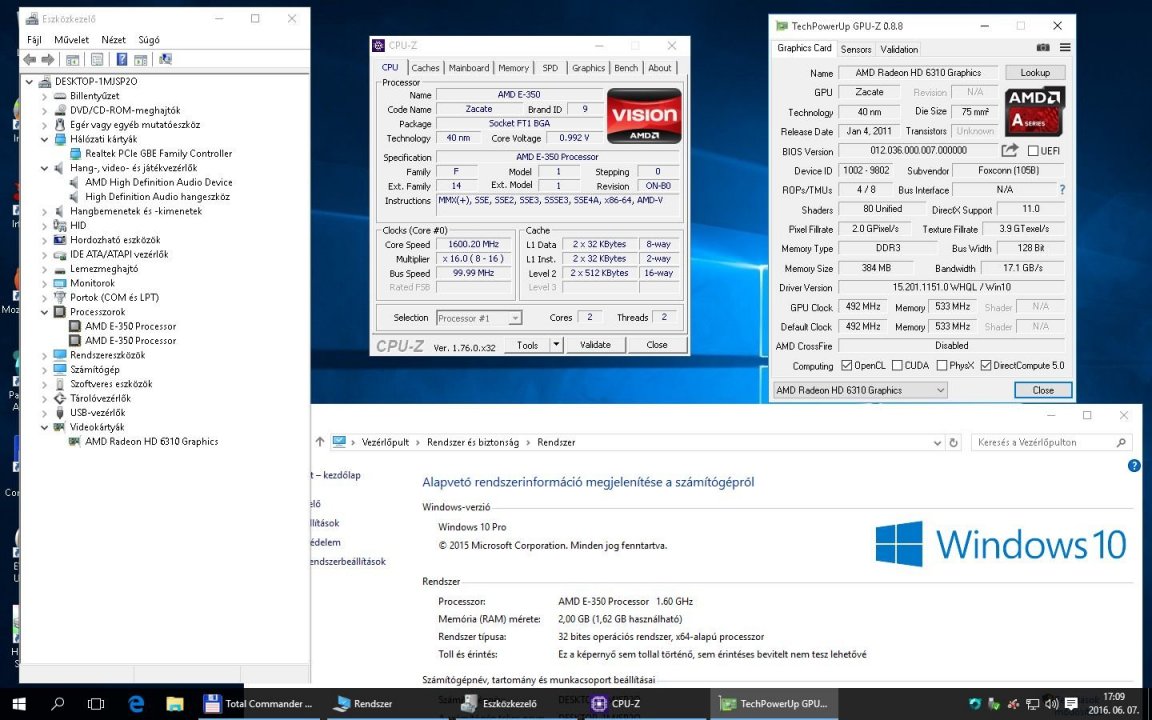The image size is (1152, 720).
Task: Open Action Center notification icon
Action: (x=1071, y=704)
